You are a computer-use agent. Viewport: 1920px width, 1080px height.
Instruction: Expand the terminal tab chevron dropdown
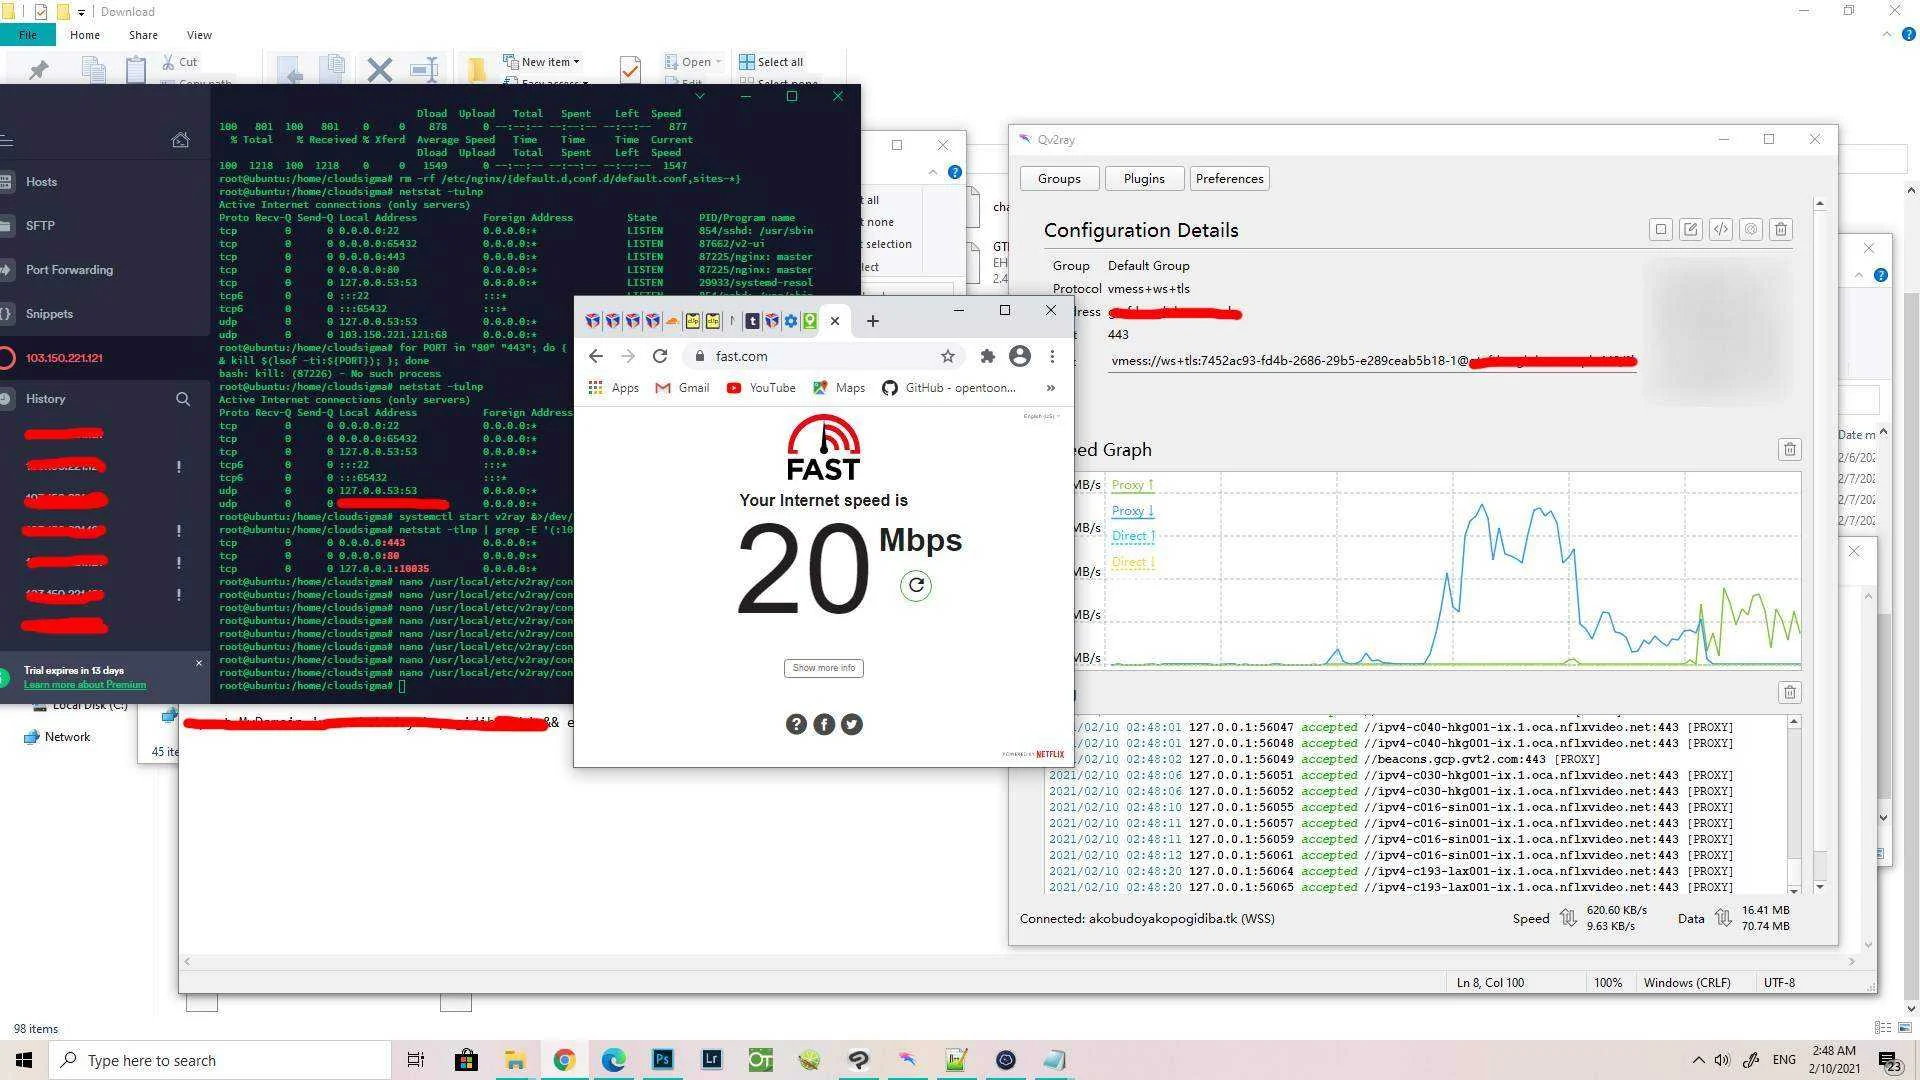click(x=700, y=96)
